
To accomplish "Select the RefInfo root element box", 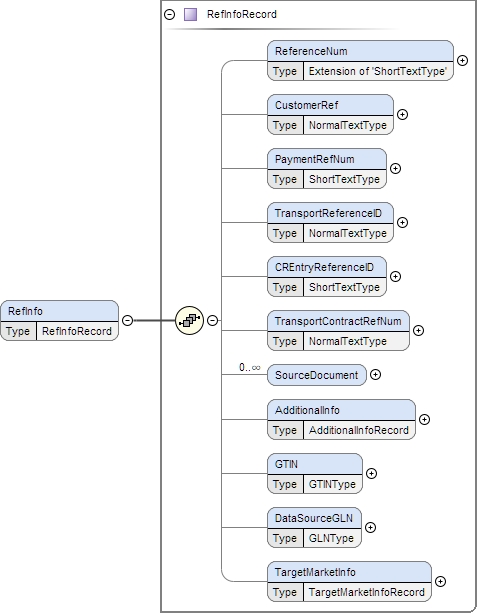I will [60, 321].
